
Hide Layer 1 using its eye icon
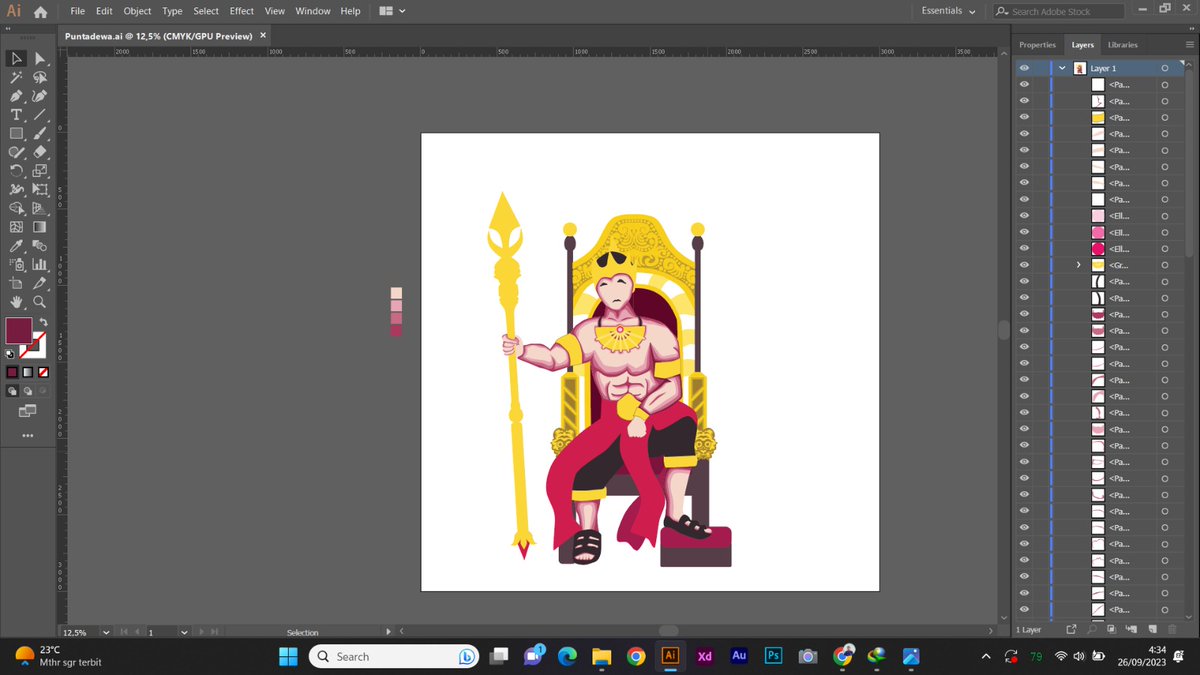(x=1024, y=68)
